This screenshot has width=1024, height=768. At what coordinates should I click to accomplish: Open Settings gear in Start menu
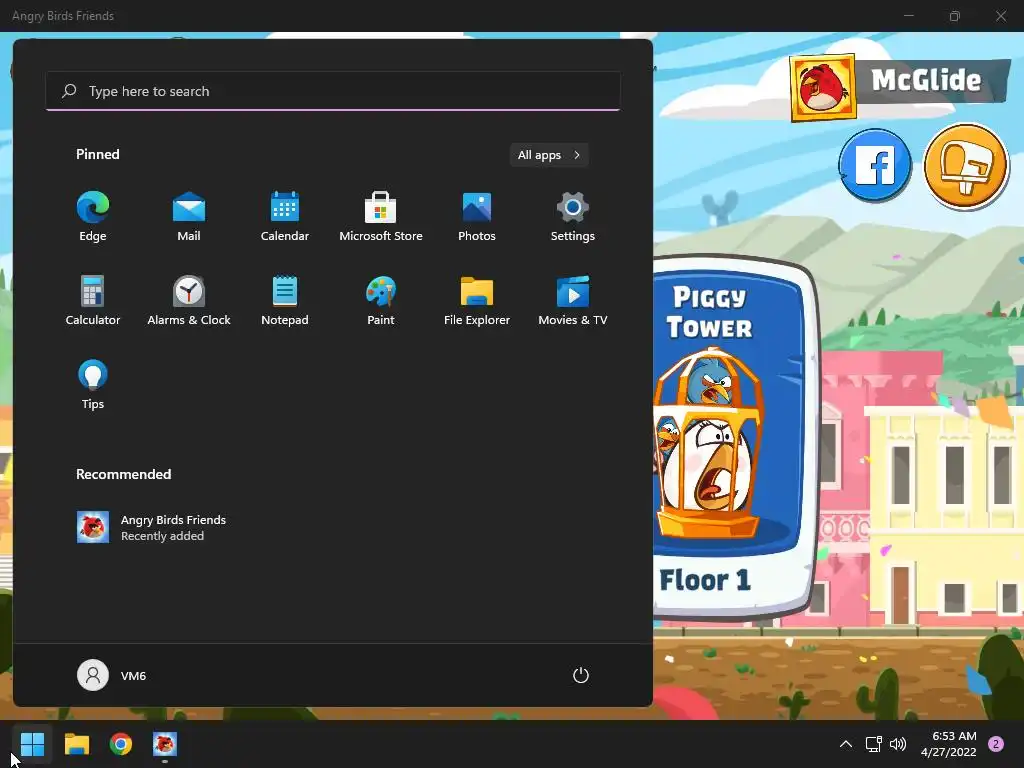(573, 217)
